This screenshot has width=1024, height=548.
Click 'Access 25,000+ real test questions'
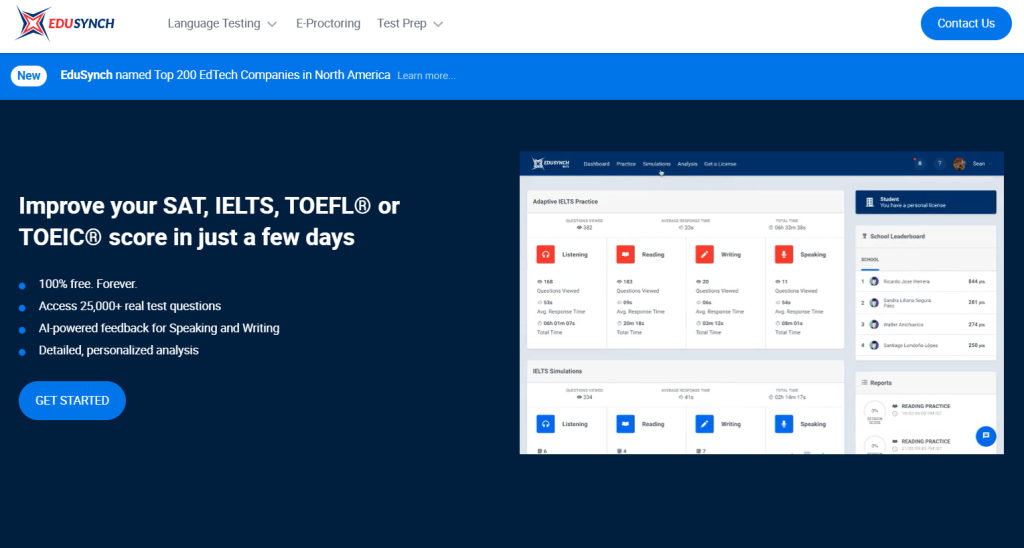coord(130,306)
